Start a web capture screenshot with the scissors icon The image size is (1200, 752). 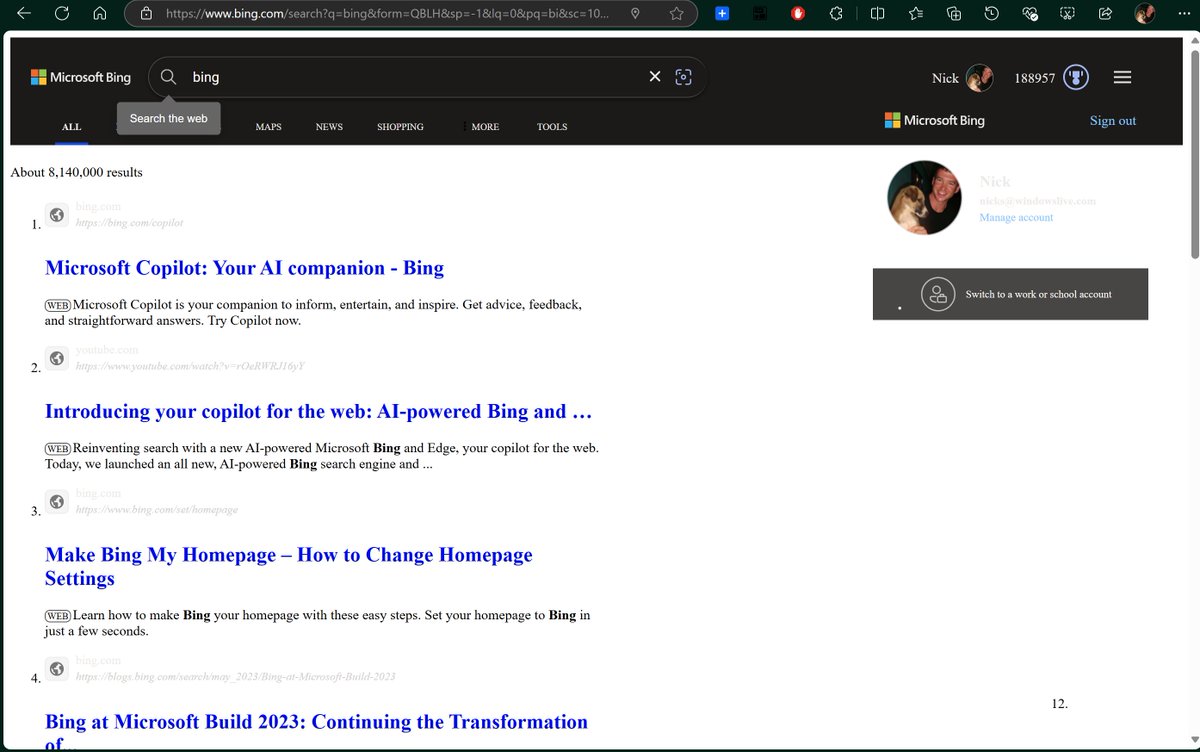[1067, 14]
